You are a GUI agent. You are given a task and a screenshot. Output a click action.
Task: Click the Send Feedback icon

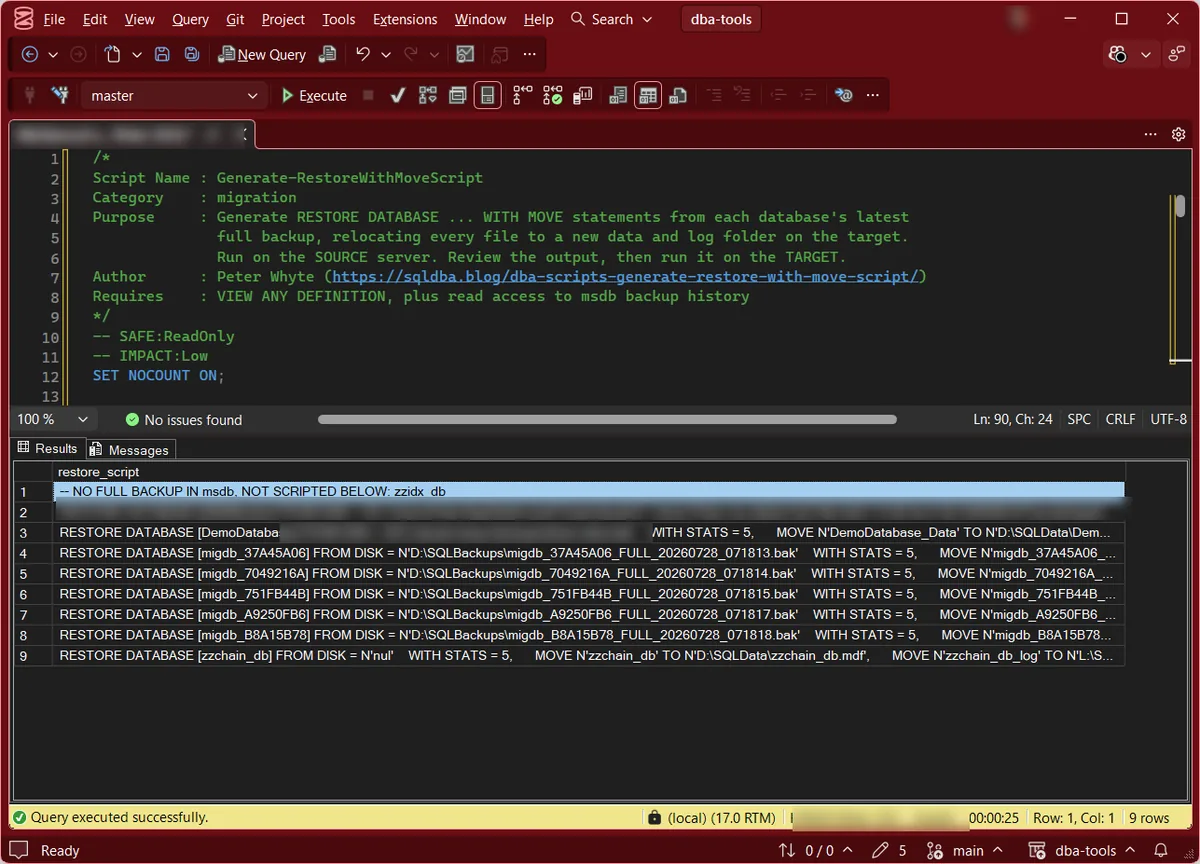pos(1177,55)
